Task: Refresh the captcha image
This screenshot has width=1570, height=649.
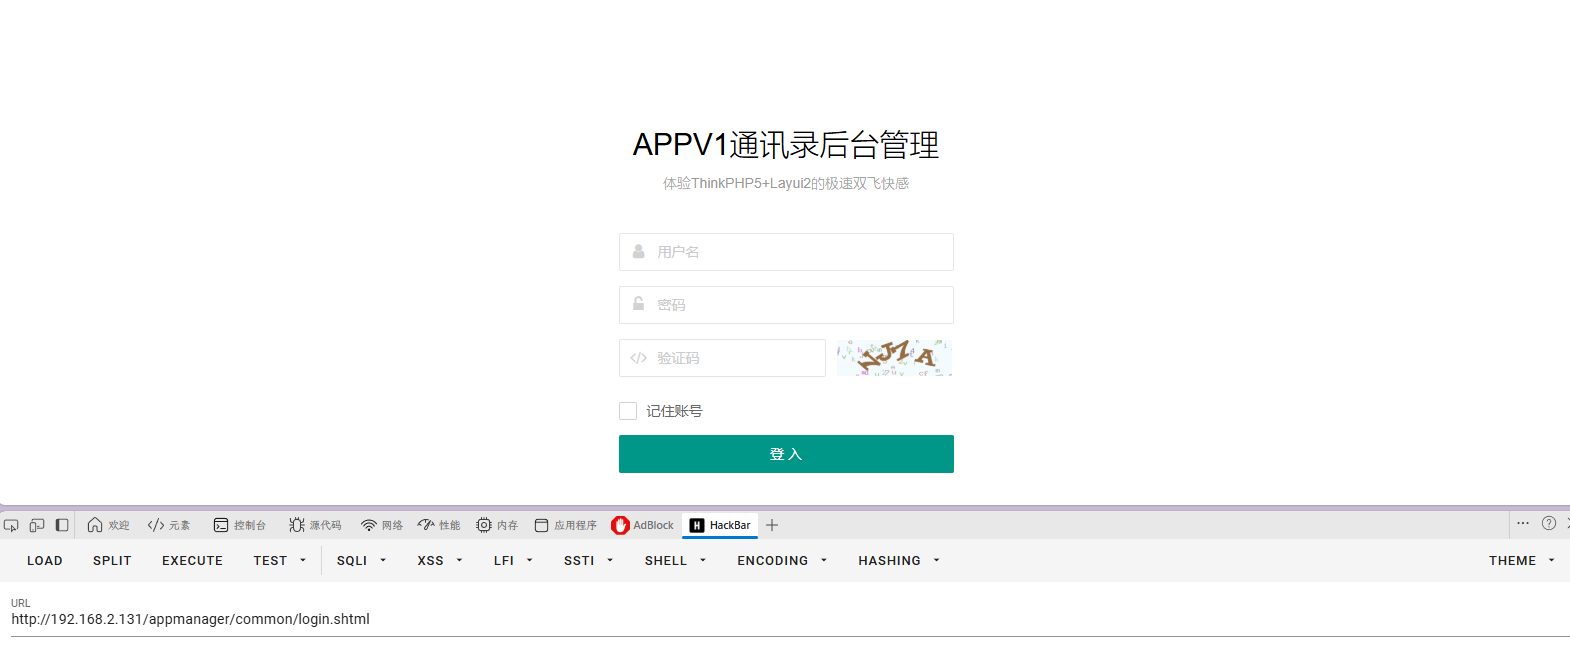Action: click(x=894, y=357)
